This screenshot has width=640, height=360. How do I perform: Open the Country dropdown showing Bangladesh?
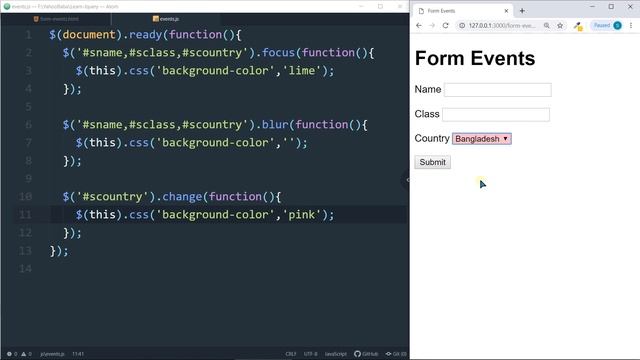482,139
